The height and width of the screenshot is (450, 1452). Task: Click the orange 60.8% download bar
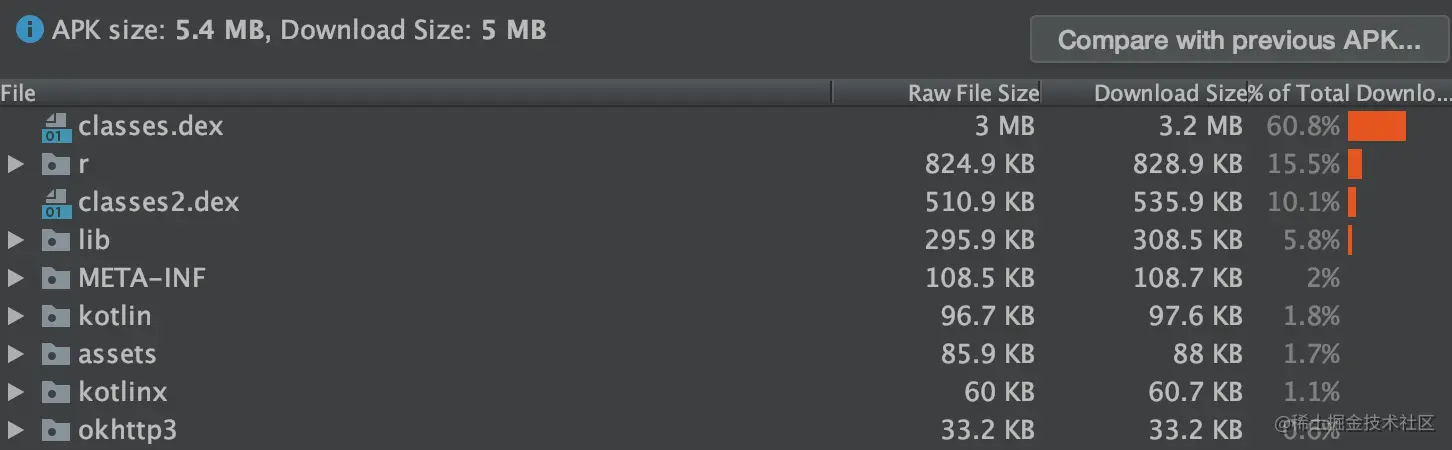click(1377, 126)
